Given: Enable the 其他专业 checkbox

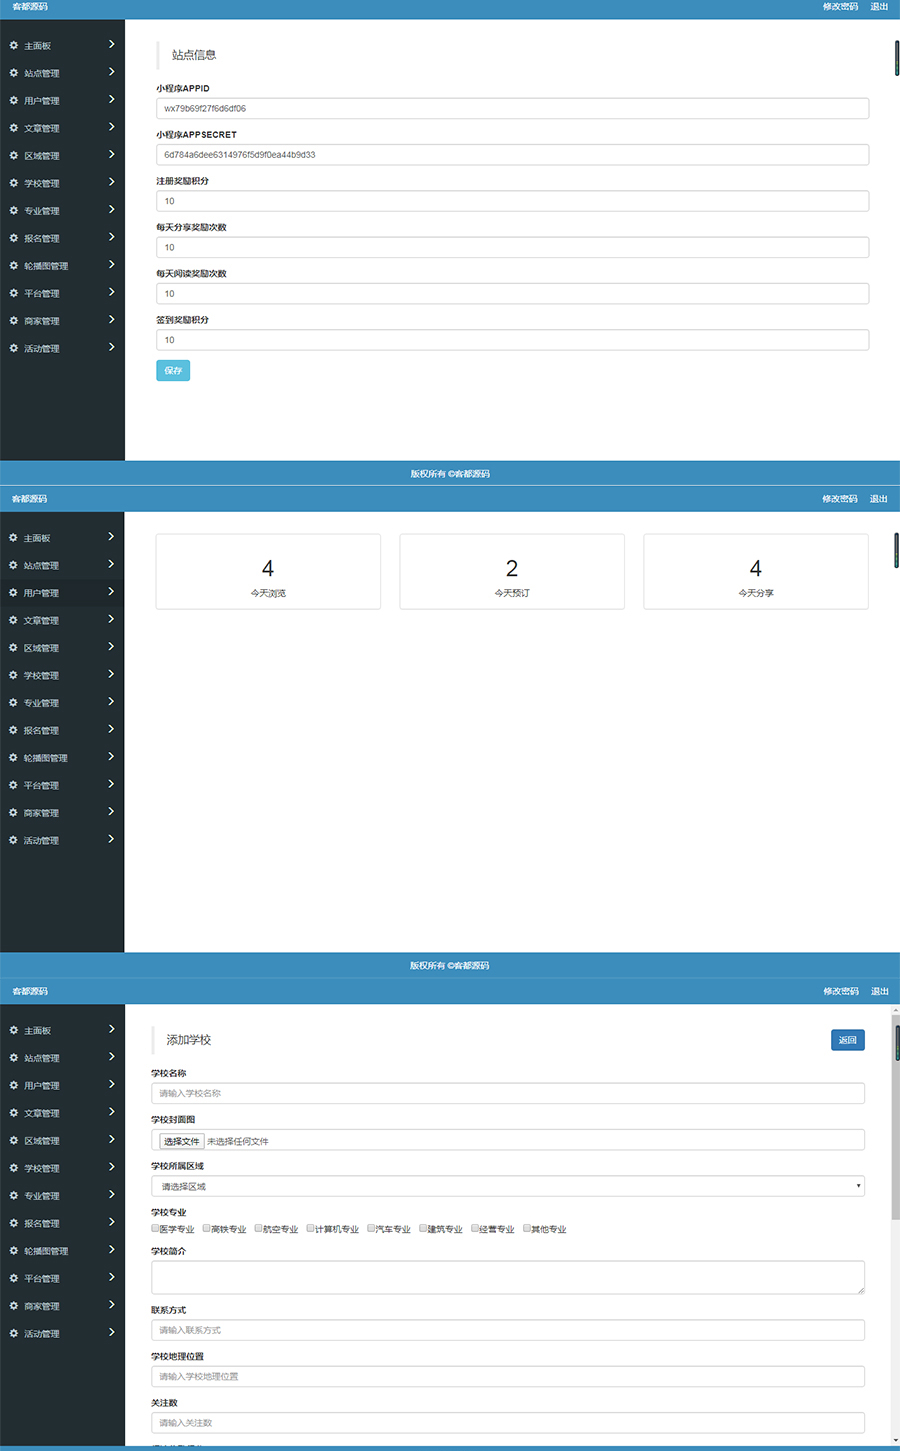Looking at the screenshot, I should pos(527,1228).
